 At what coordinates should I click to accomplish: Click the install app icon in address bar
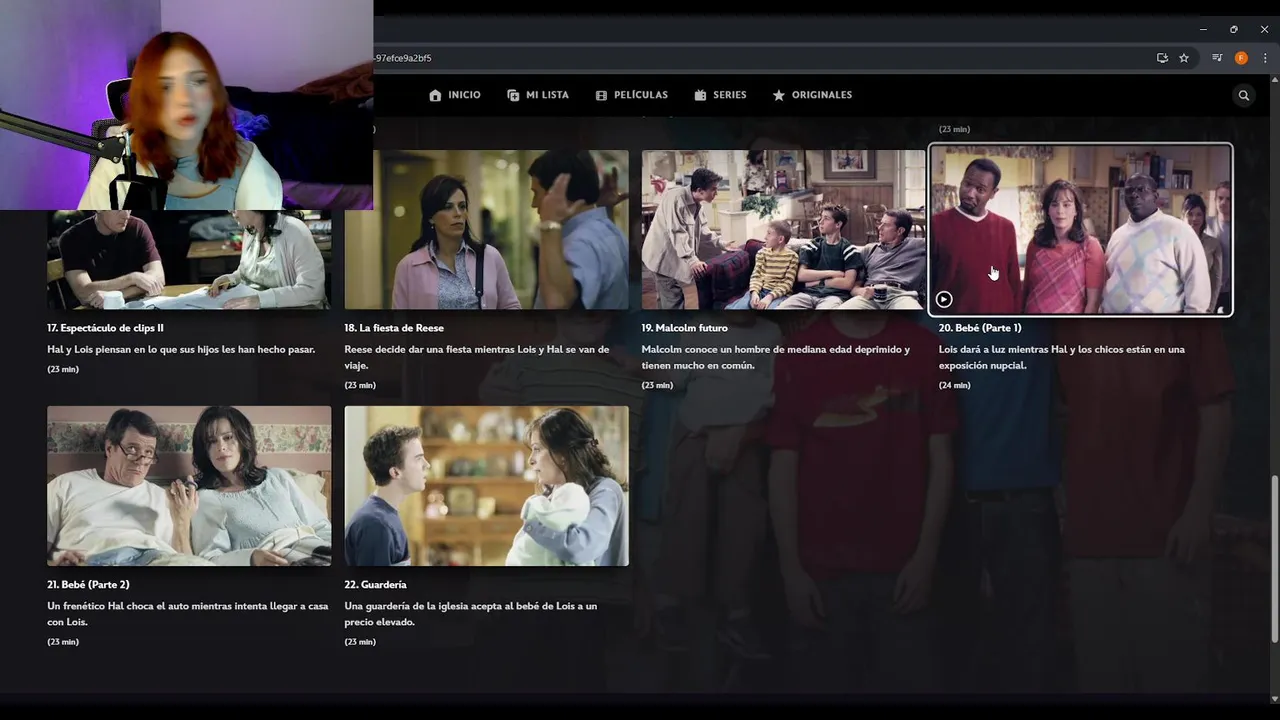tap(1162, 58)
